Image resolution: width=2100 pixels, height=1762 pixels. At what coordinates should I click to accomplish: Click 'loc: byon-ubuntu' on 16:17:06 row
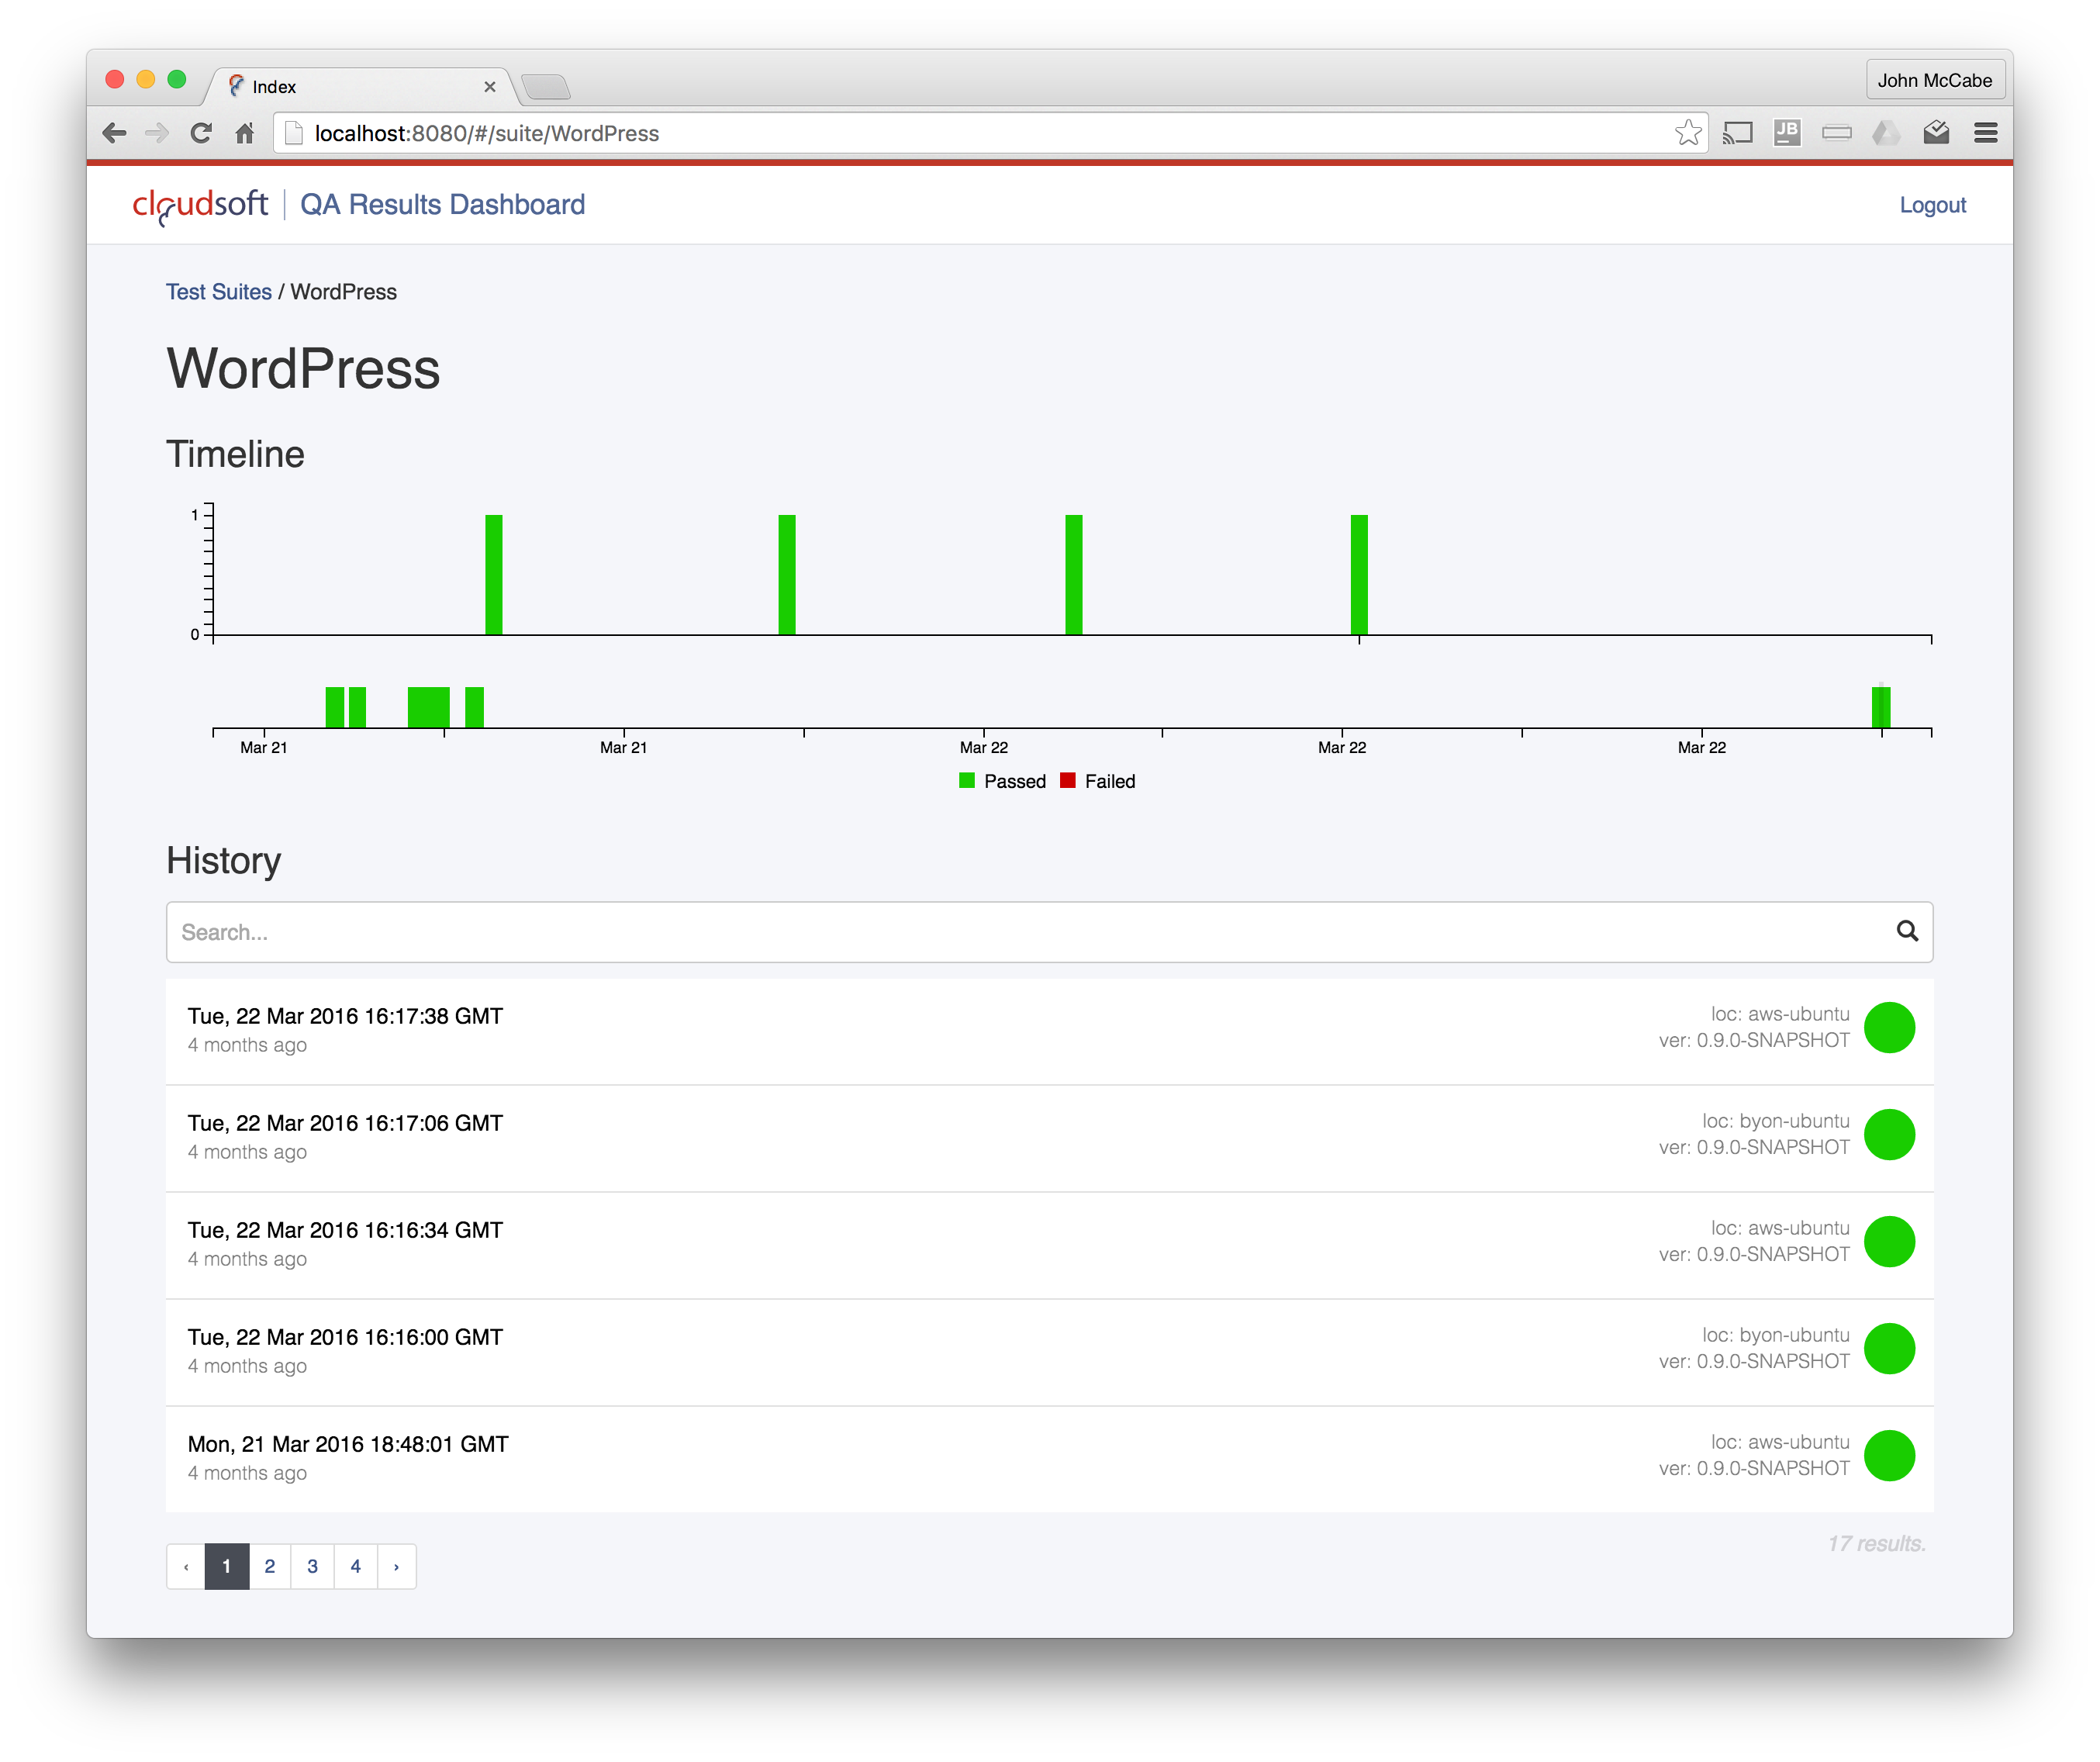click(x=1775, y=1121)
